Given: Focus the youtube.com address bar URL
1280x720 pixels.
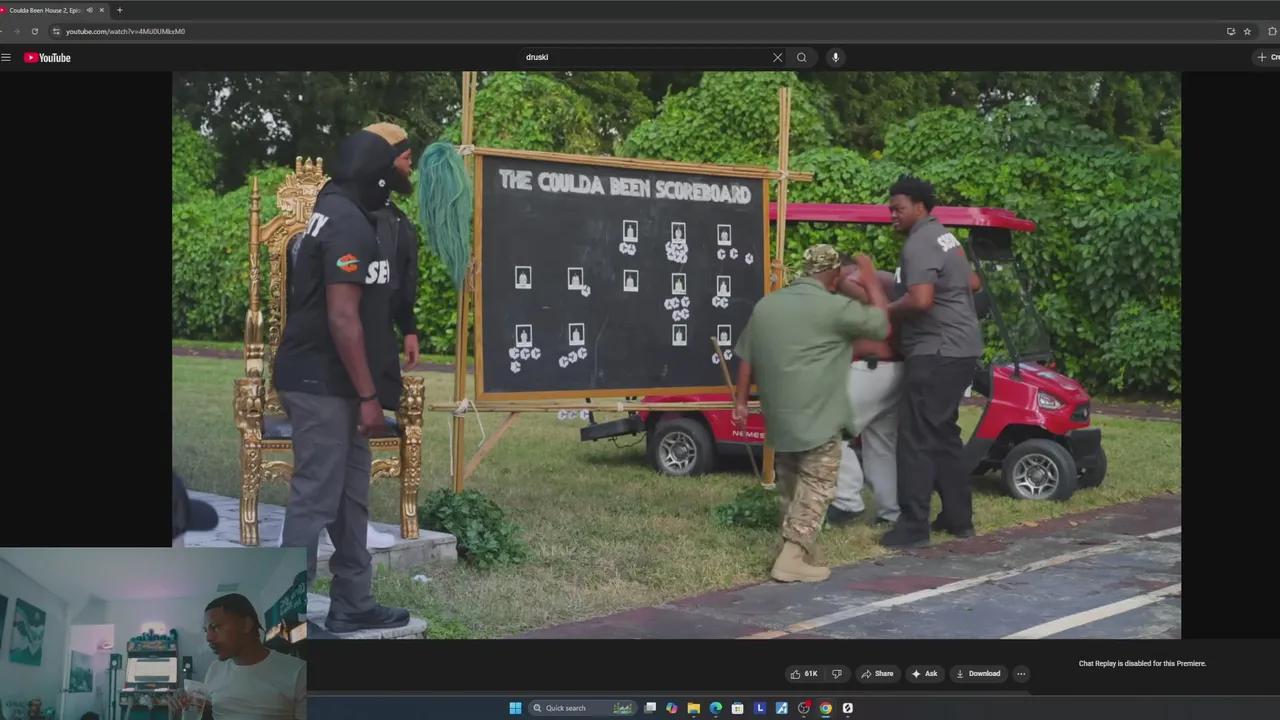Looking at the screenshot, I should [125, 31].
